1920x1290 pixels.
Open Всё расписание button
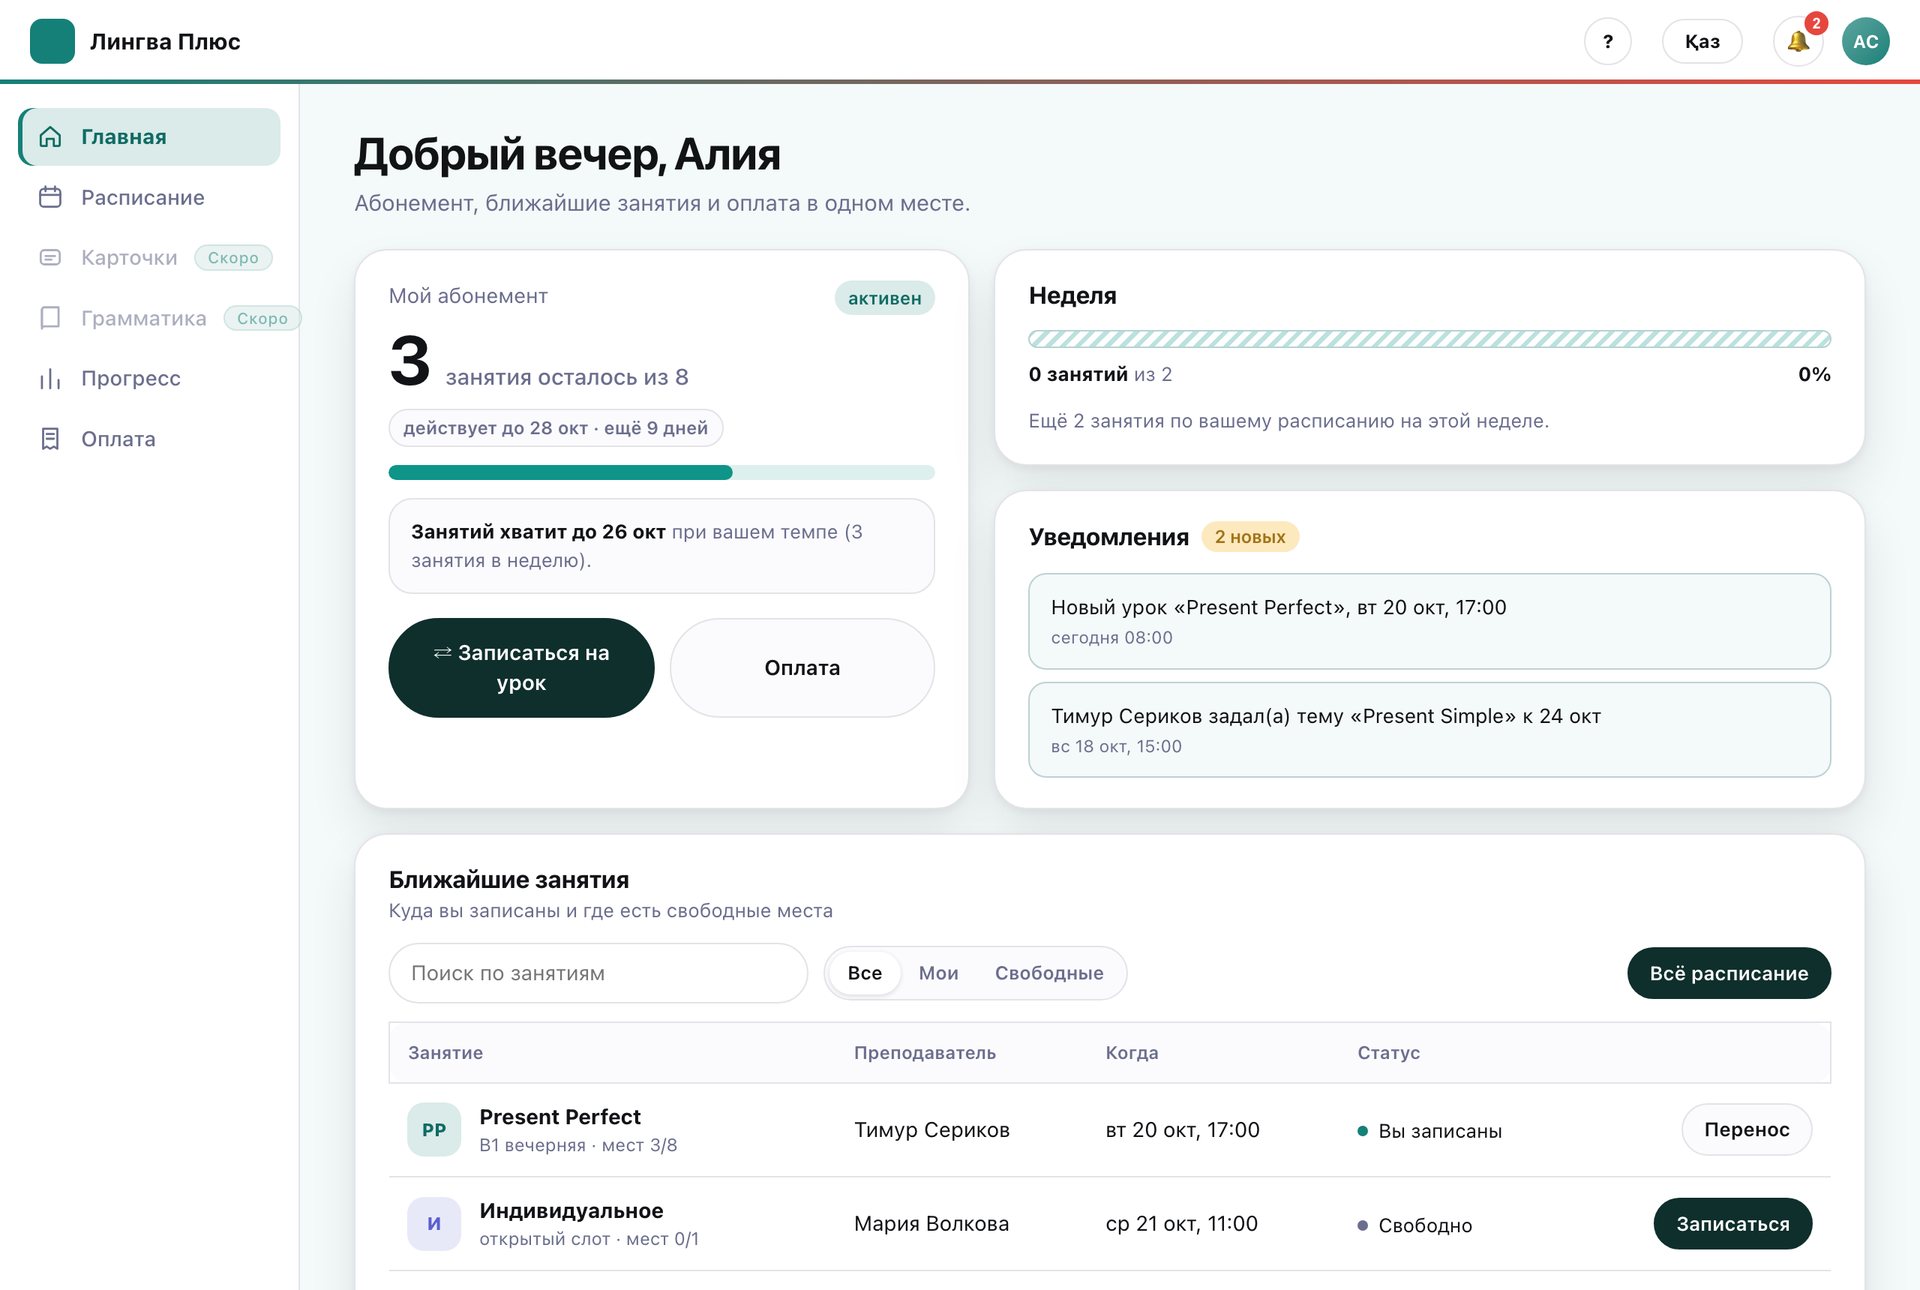(x=1729, y=973)
